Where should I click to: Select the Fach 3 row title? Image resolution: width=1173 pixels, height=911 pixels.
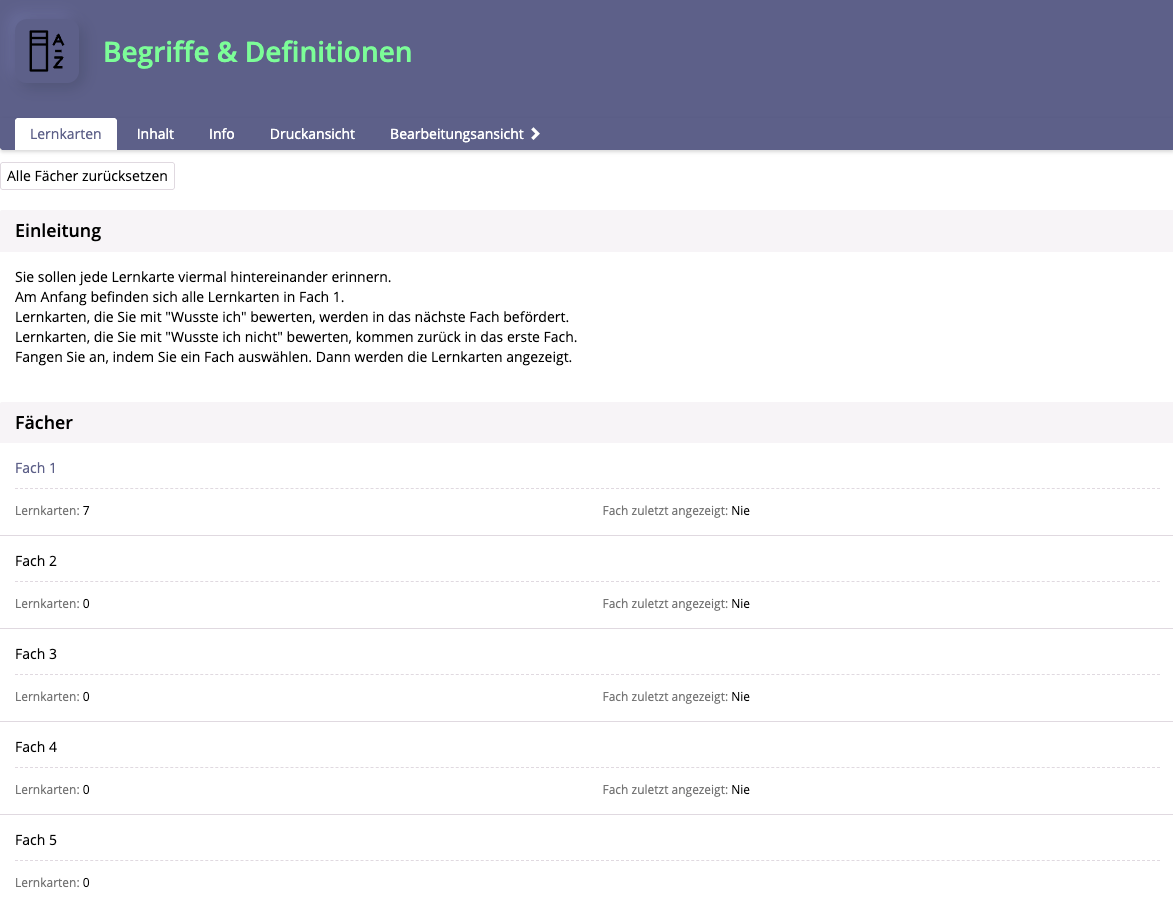[36, 654]
